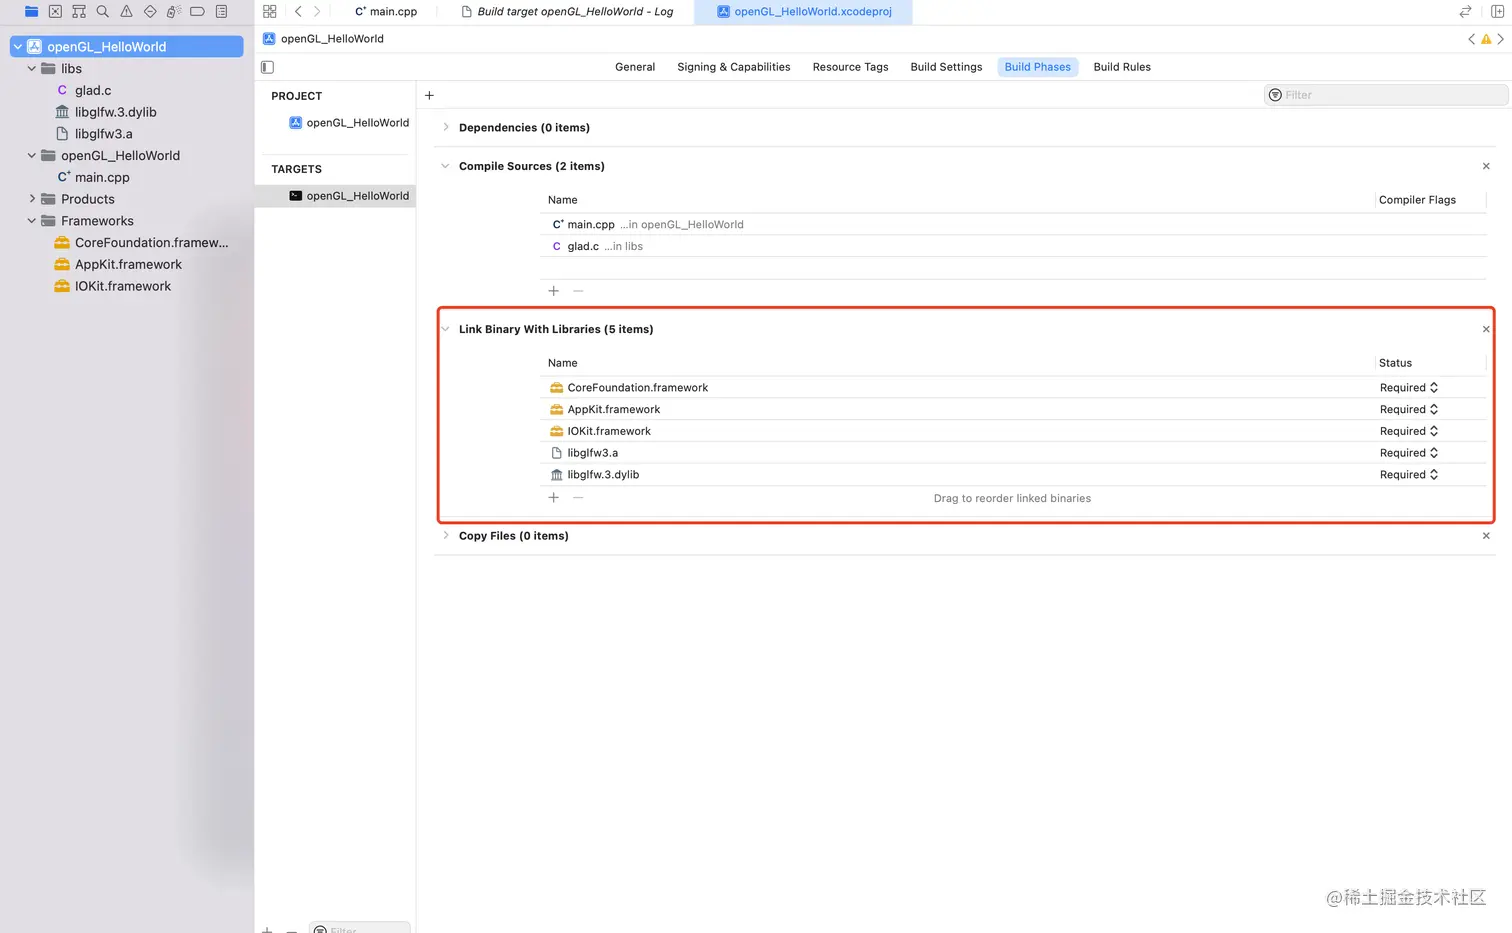The width and height of the screenshot is (1512, 933).
Task: Add a library to Link Binary phase
Action: (x=553, y=498)
